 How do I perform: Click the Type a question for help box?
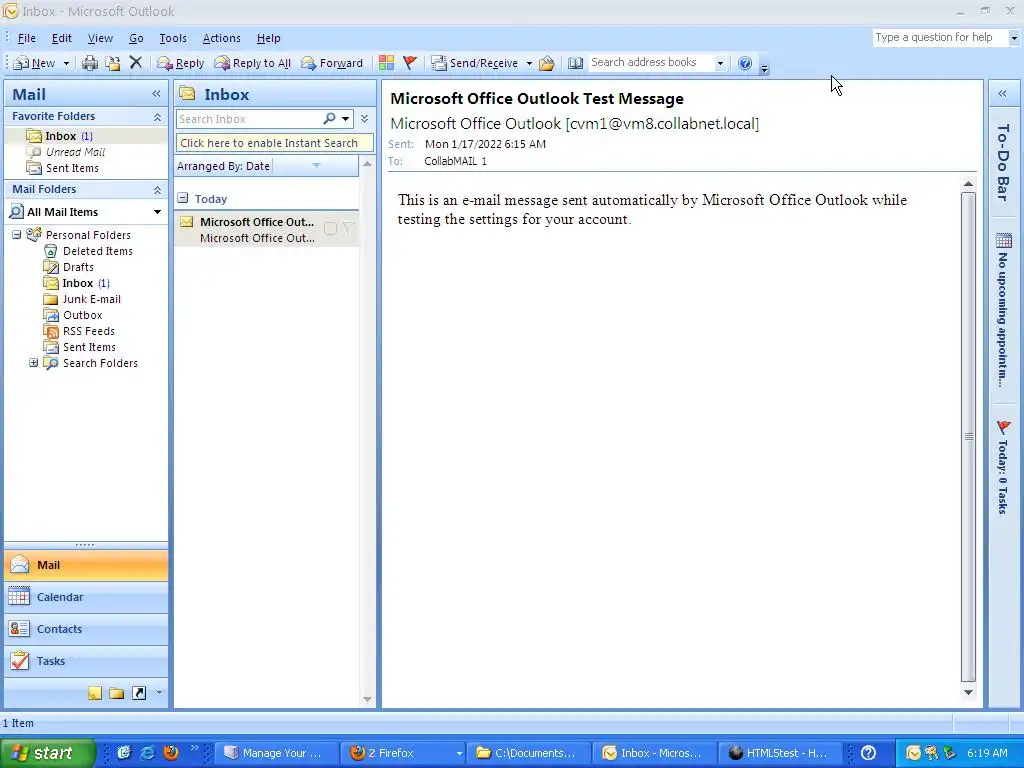(940, 37)
